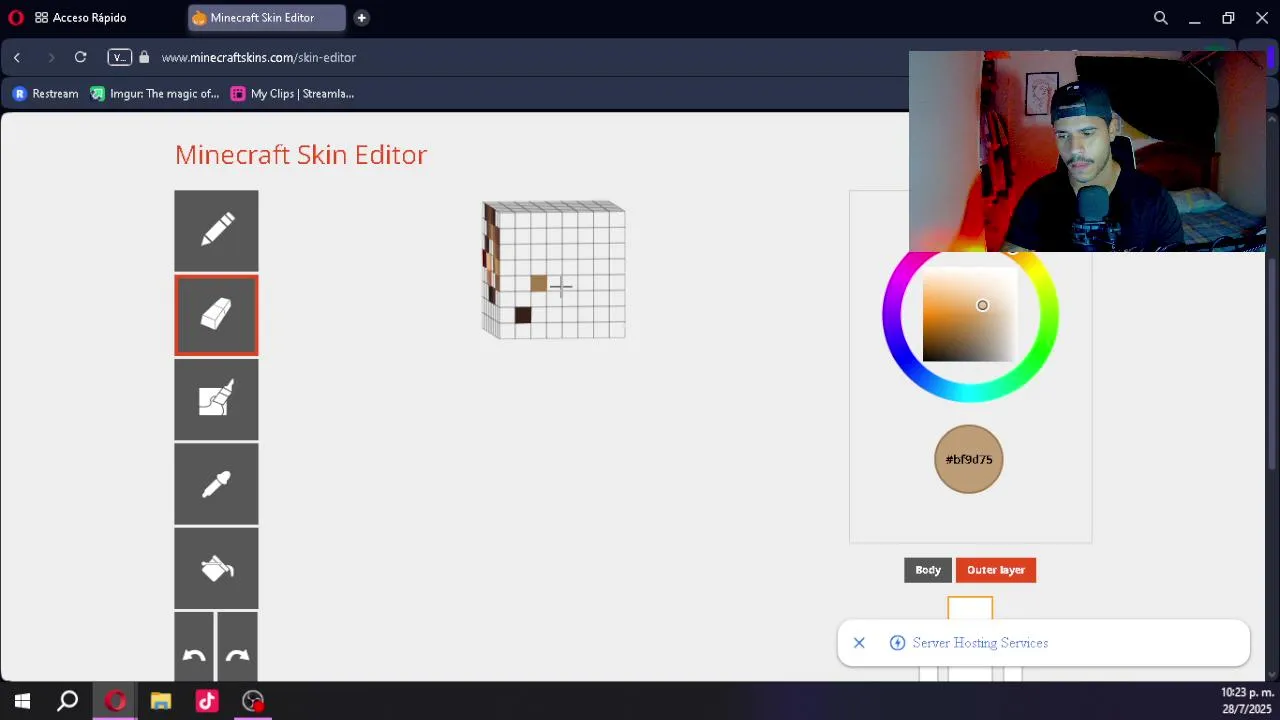
Task: Open Server Hosting Services ad link
Action: pos(980,643)
